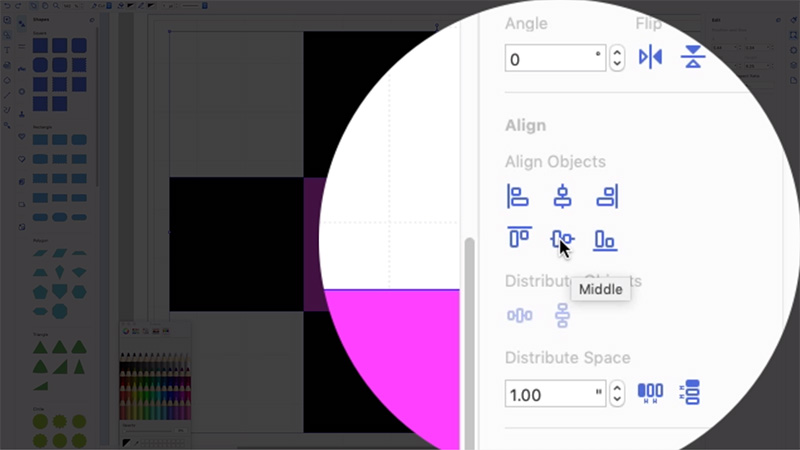The height and width of the screenshot is (450, 800).
Task: Distribute objects horizontally
Action: click(519, 316)
